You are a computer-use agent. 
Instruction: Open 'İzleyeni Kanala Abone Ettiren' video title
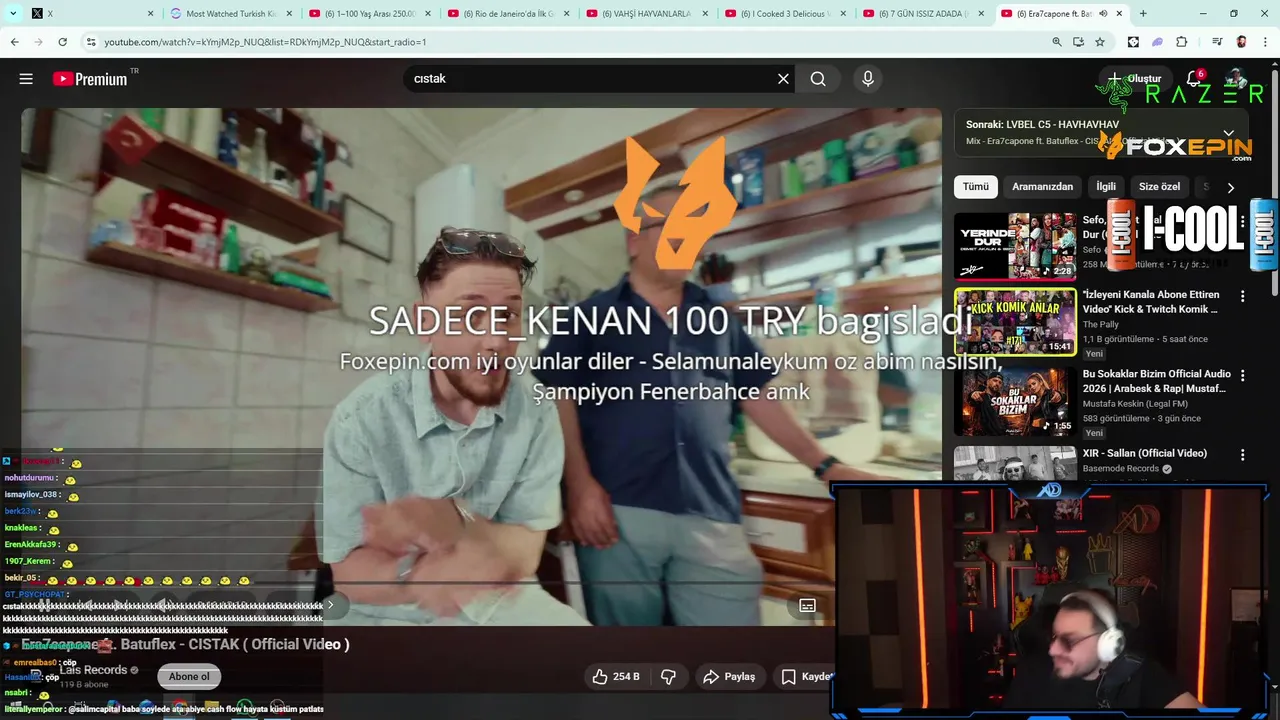coord(1150,302)
